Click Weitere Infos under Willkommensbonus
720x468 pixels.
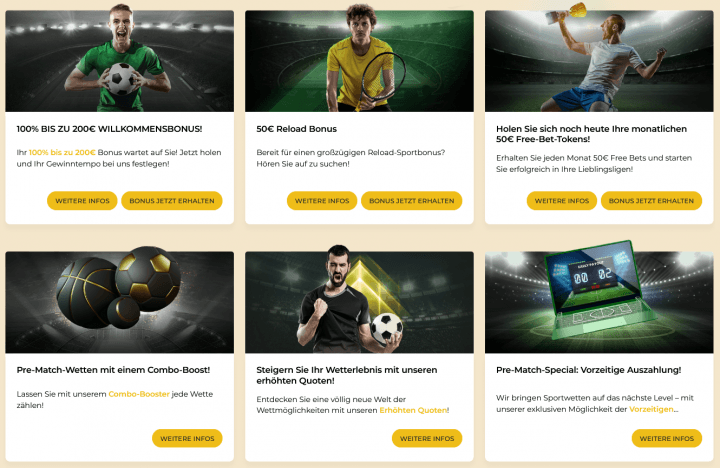(82, 201)
